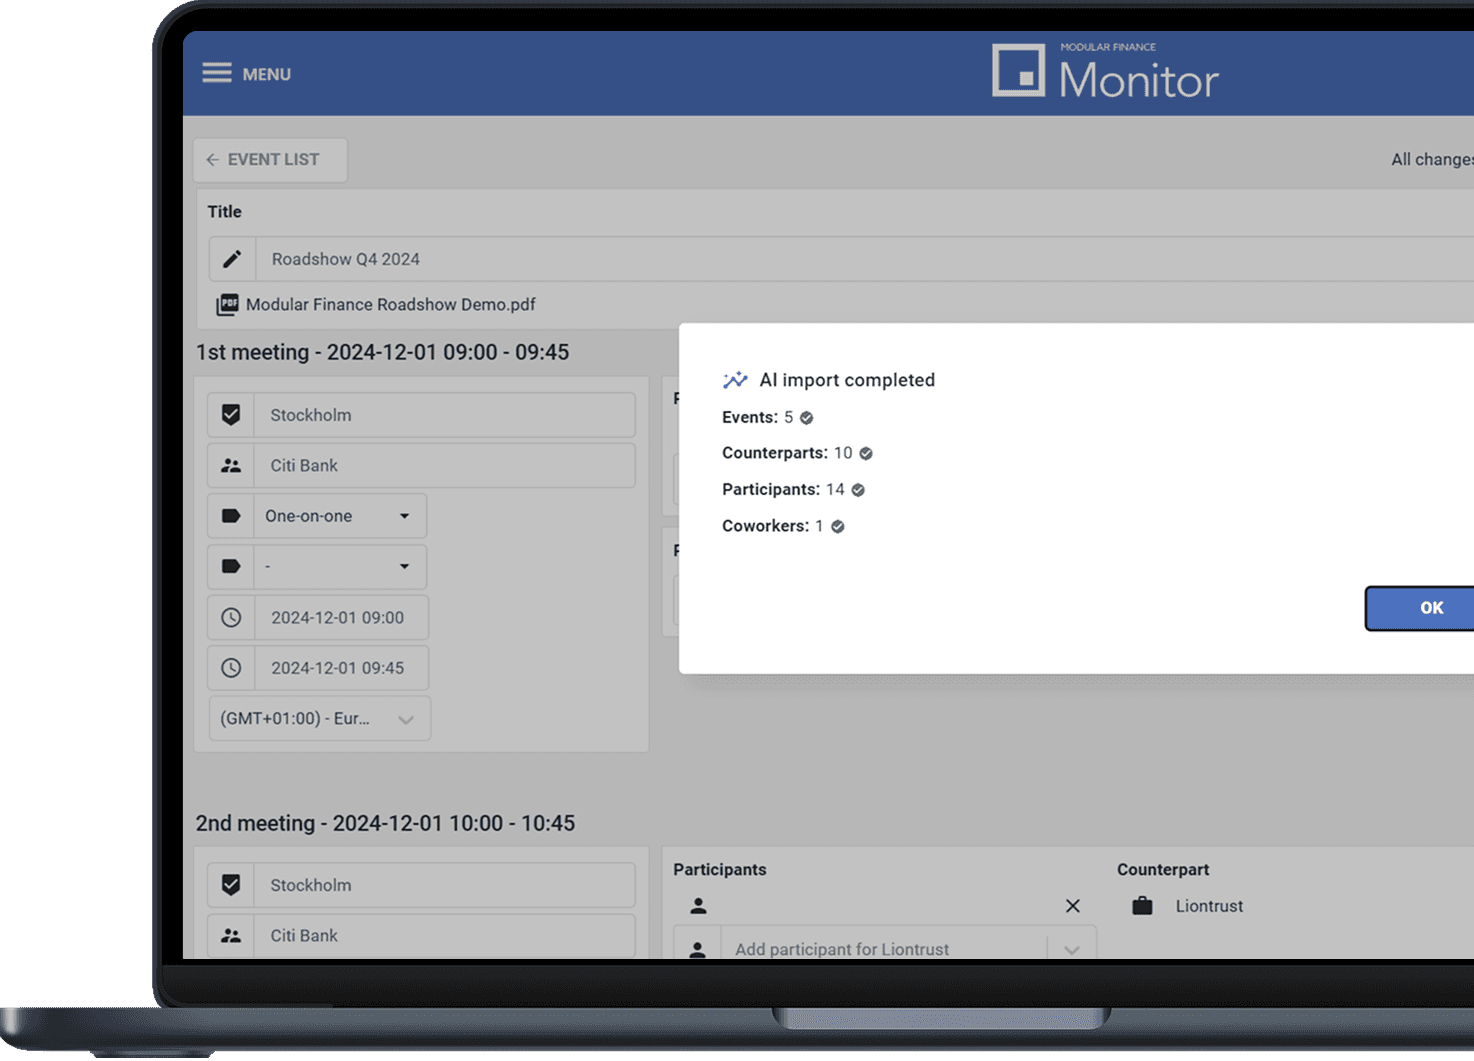Expand the (GMT+01:00) timezone dropdown
The image size is (1474, 1061).
coord(320,718)
